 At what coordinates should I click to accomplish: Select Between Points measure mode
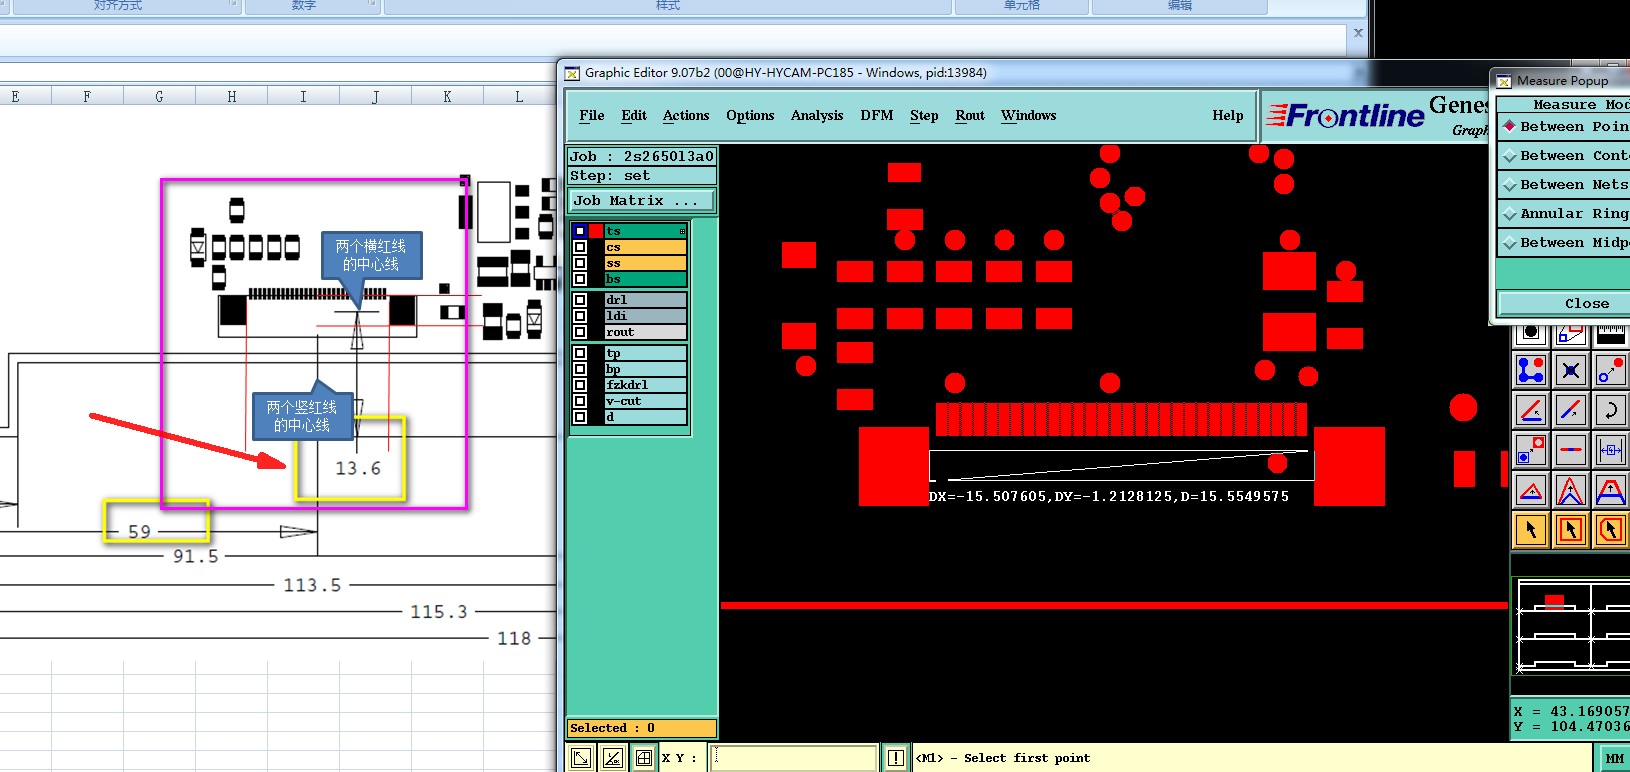click(x=1564, y=127)
